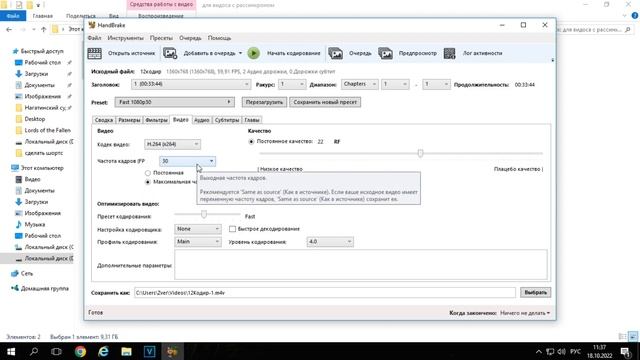
Task: Open Уровень кодирования 4.0 dropdown
Action: [x=330, y=242]
